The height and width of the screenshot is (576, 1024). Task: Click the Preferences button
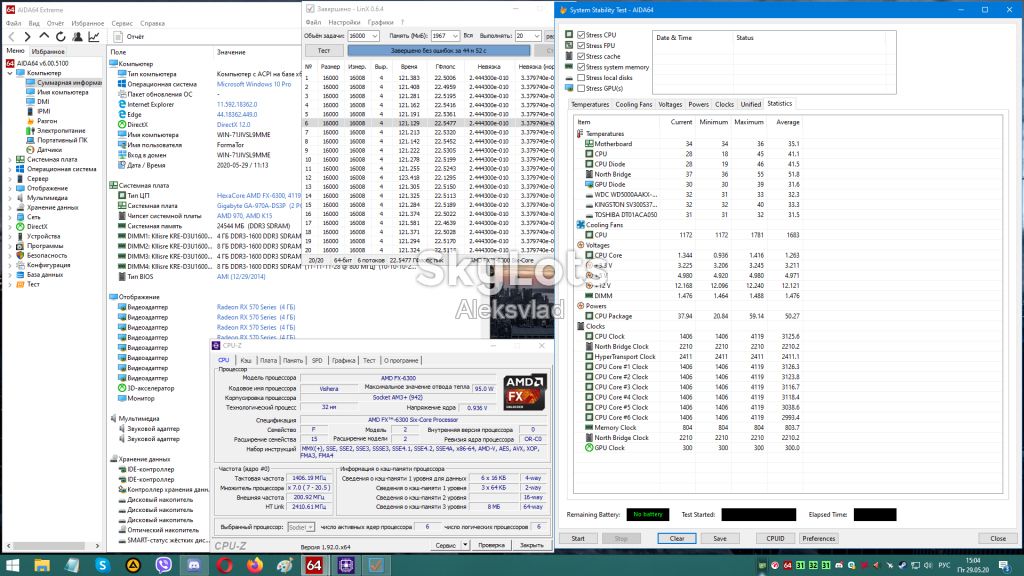pyautogui.click(x=818, y=539)
